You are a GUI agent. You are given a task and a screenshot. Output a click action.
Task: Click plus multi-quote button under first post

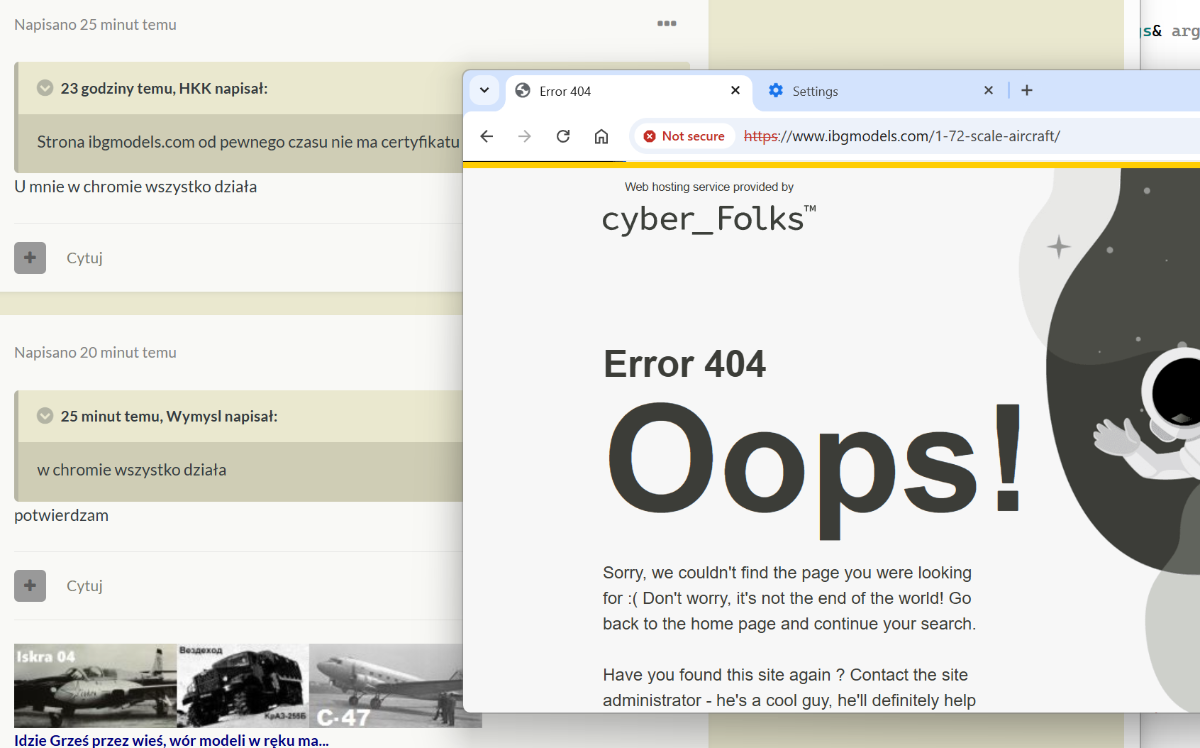[30, 258]
